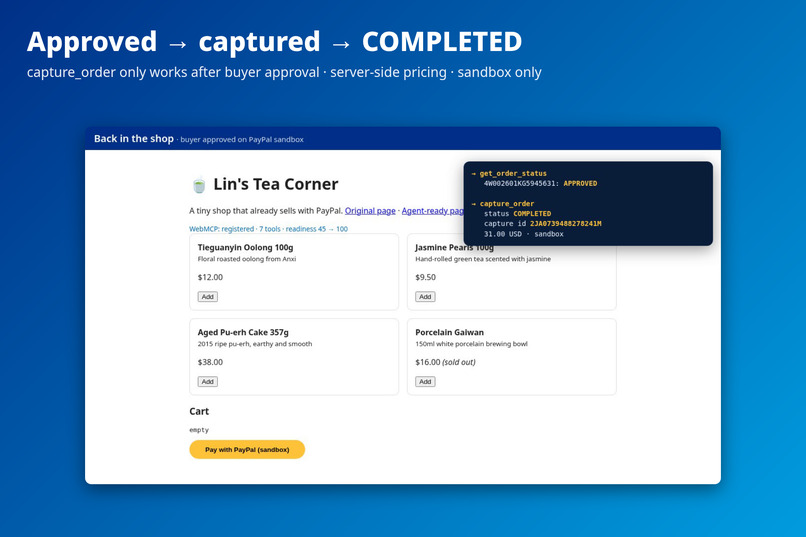Screen dimensions: 806x537
Task: Click the APPROVED status in overlay
Action: (580, 183)
